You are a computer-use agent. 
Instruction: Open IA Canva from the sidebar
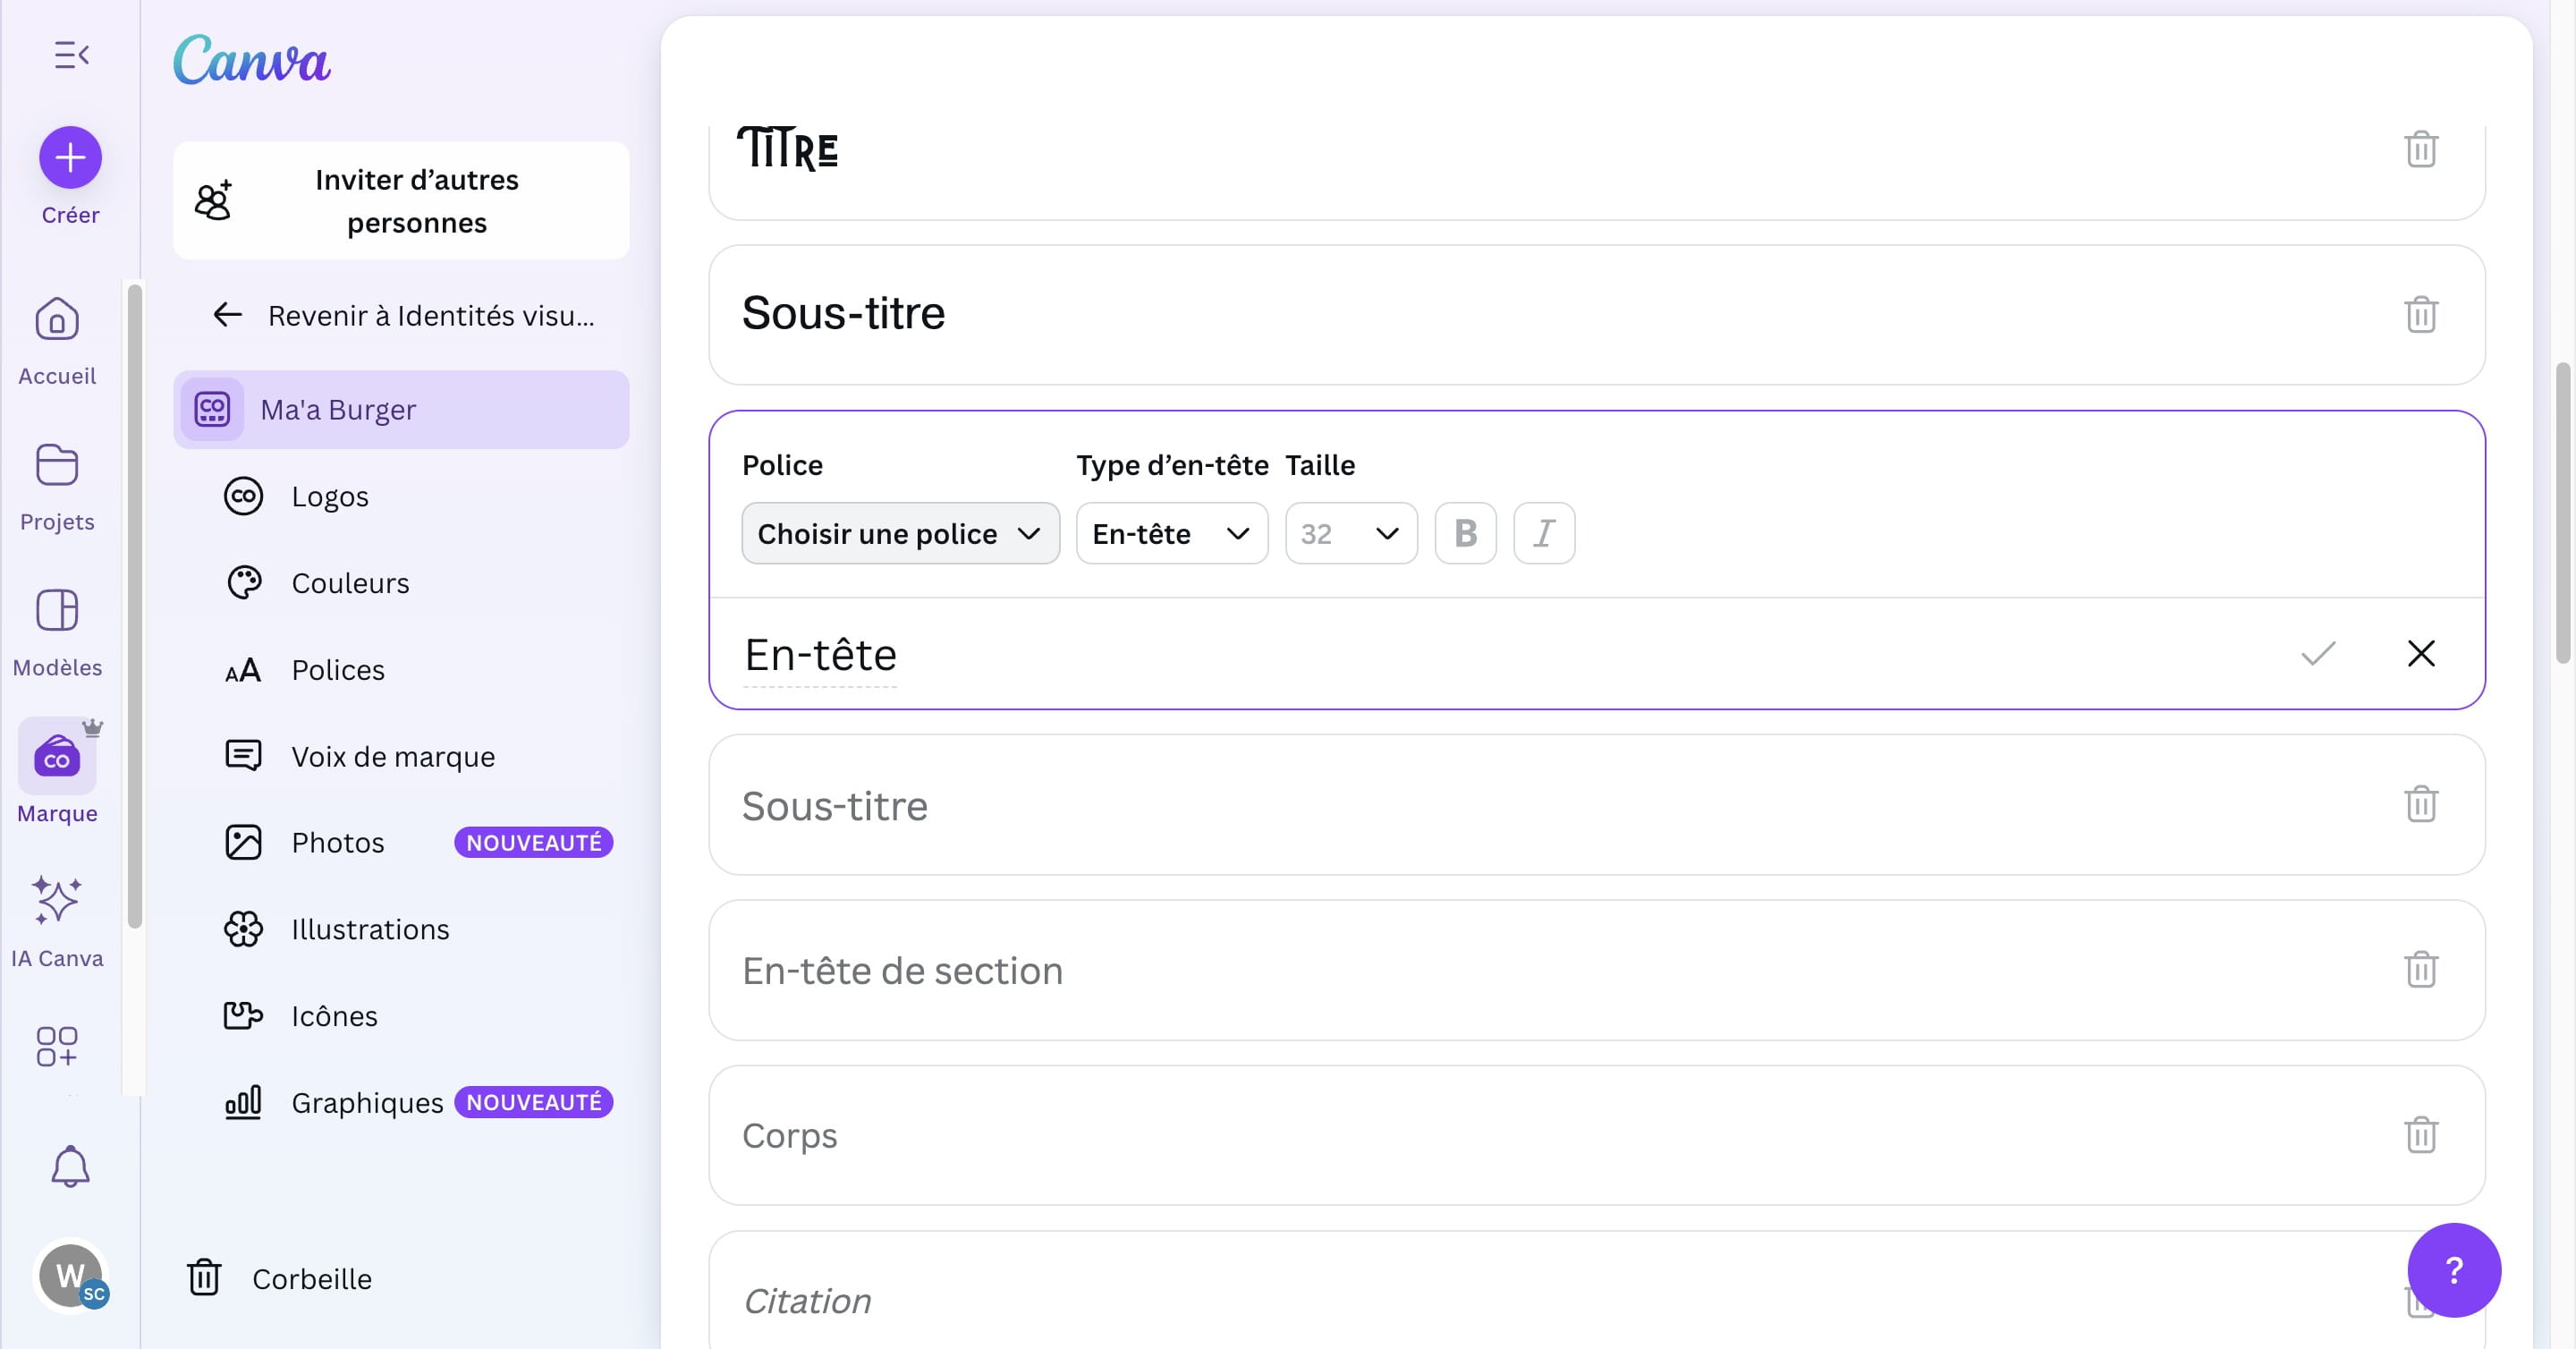tap(57, 920)
